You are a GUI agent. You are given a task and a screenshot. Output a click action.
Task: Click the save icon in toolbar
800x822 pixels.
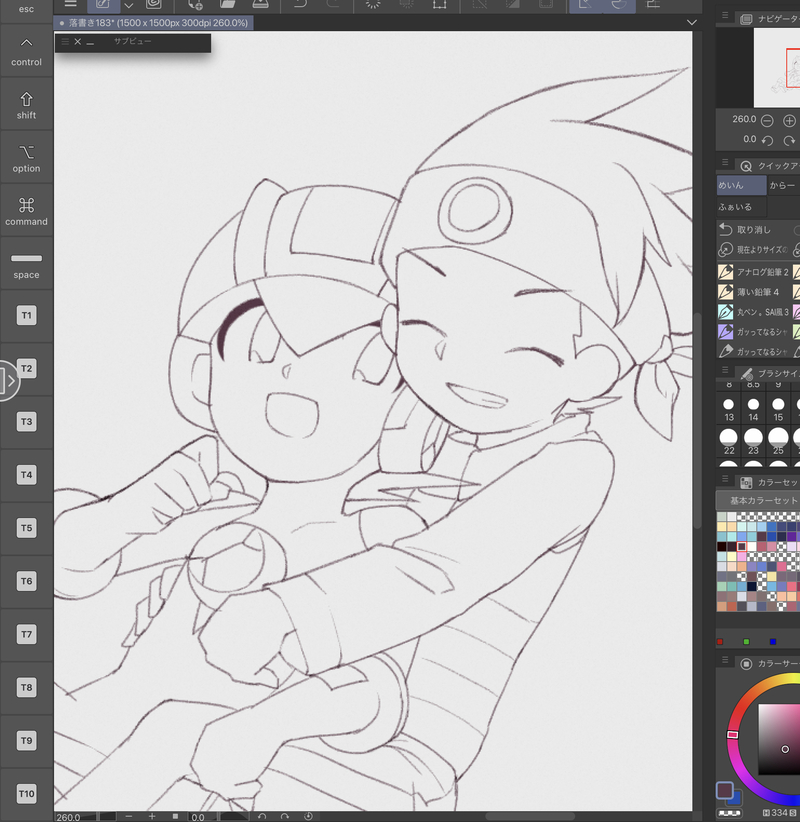[x=261, y=4]
